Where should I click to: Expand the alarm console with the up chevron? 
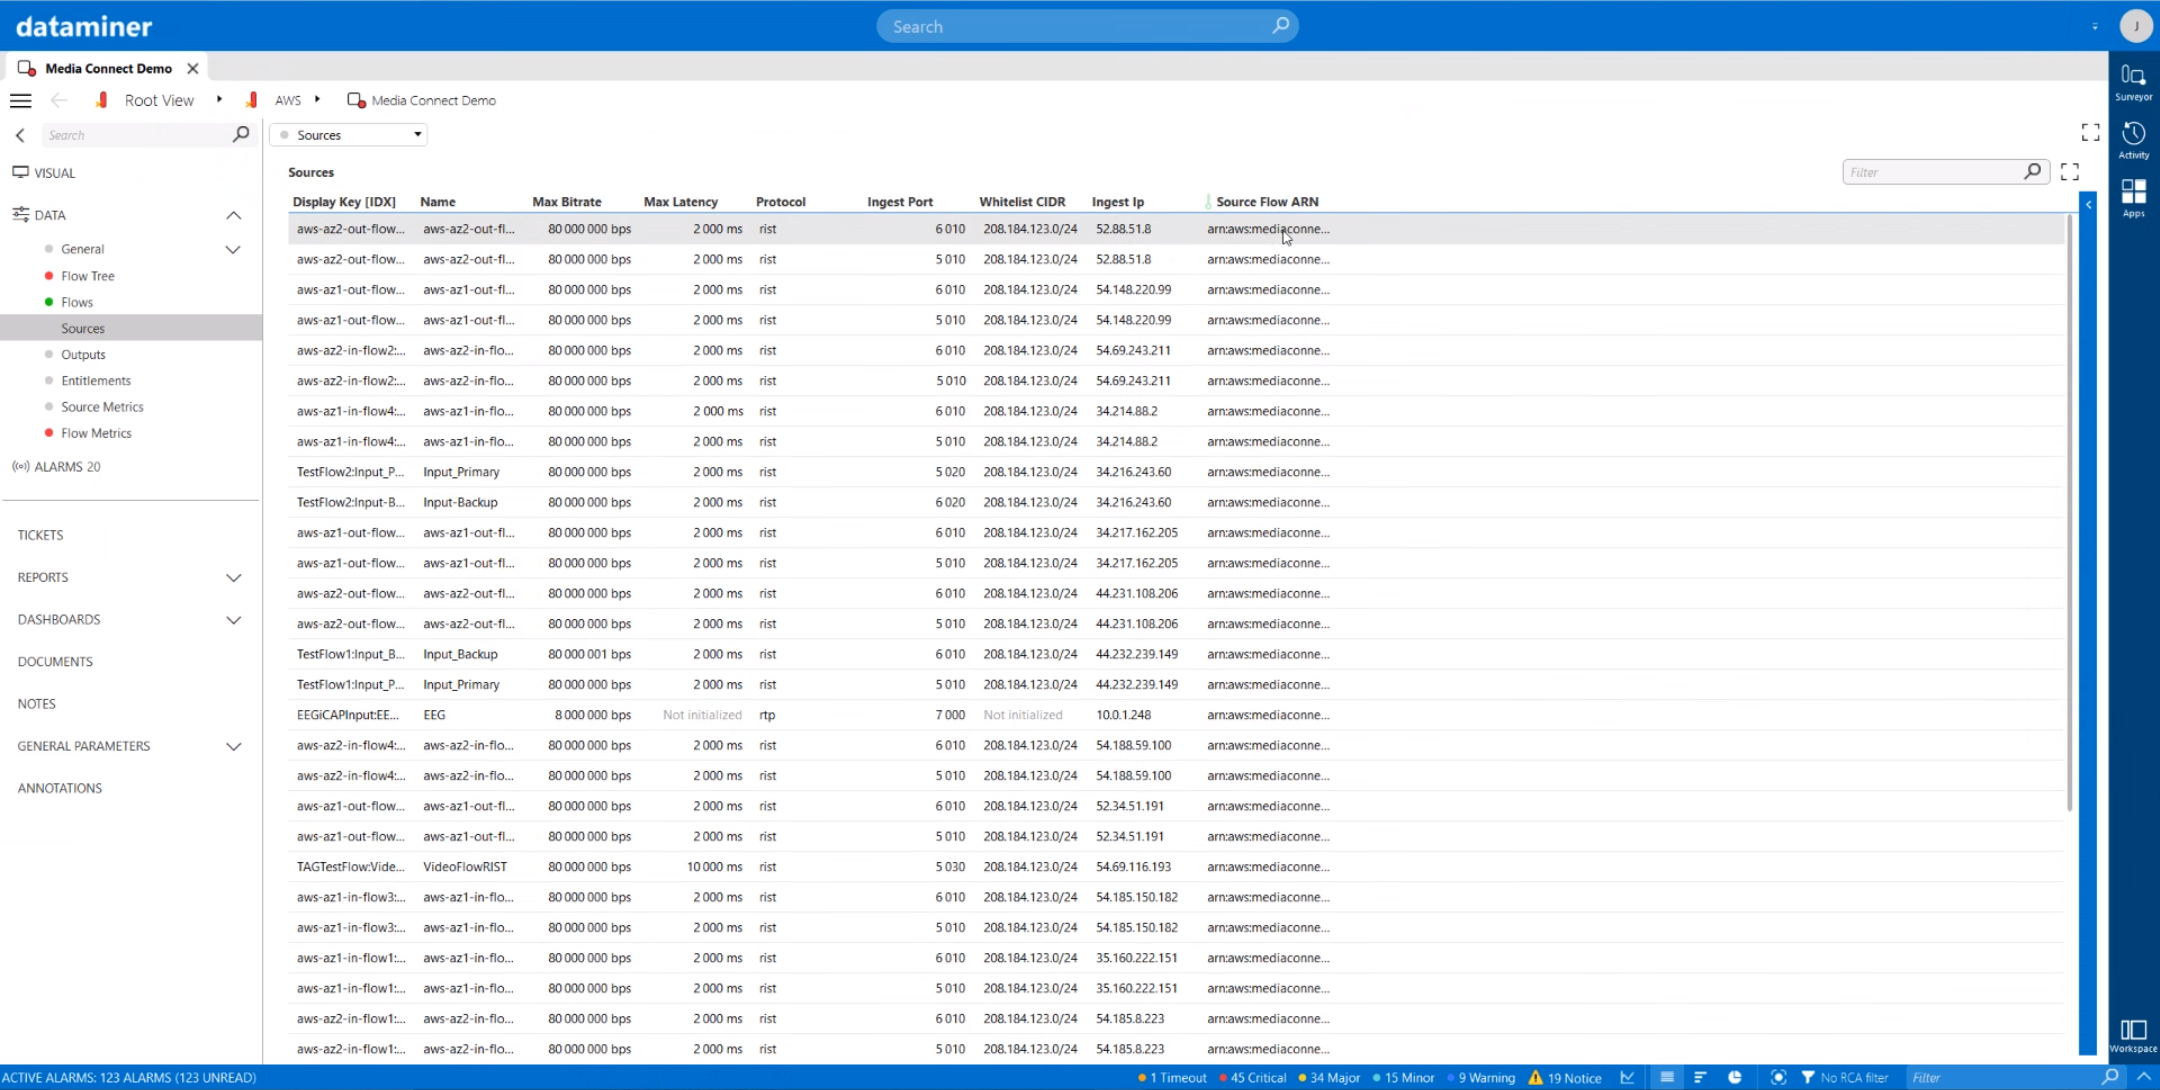tap(2143, 1077)
